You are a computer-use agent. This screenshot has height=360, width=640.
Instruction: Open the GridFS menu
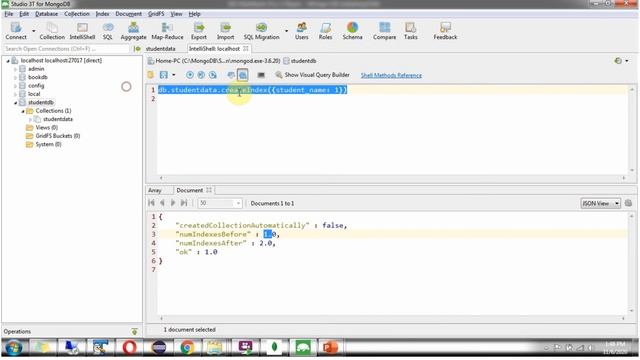[x=156, y=14]
